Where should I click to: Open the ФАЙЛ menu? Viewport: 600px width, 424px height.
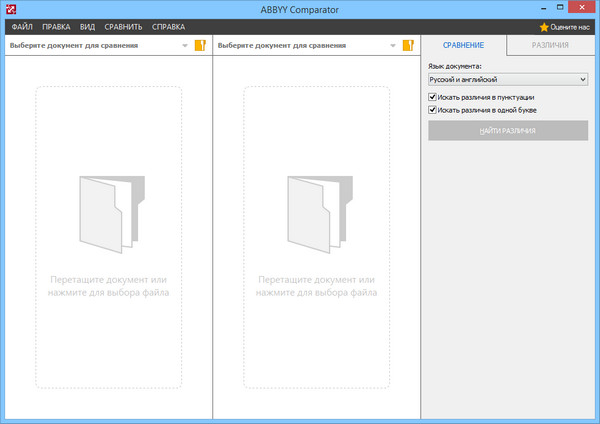click(22, 27)
